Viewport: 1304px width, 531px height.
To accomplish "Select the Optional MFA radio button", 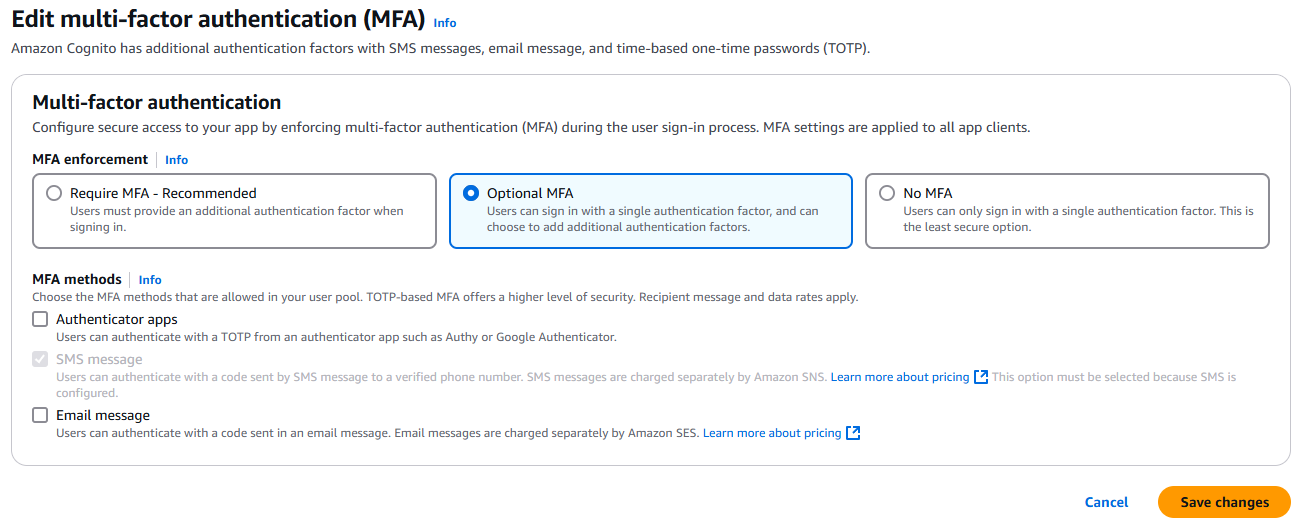I will (471, 194).
